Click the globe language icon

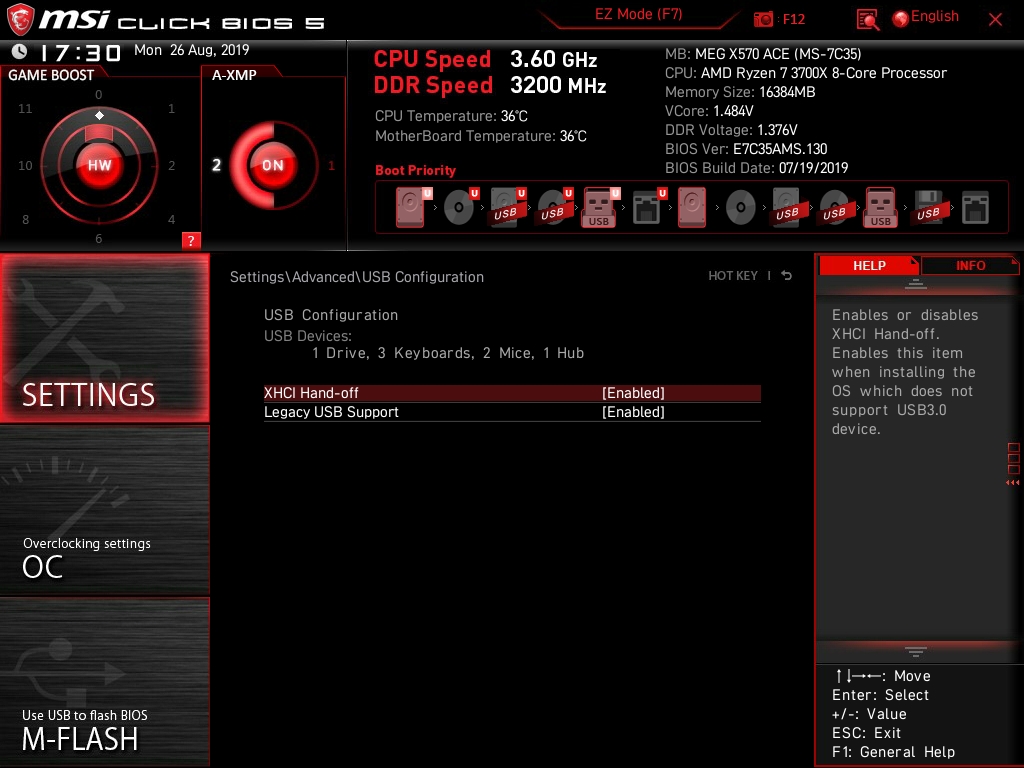click(x=901, y=19)
